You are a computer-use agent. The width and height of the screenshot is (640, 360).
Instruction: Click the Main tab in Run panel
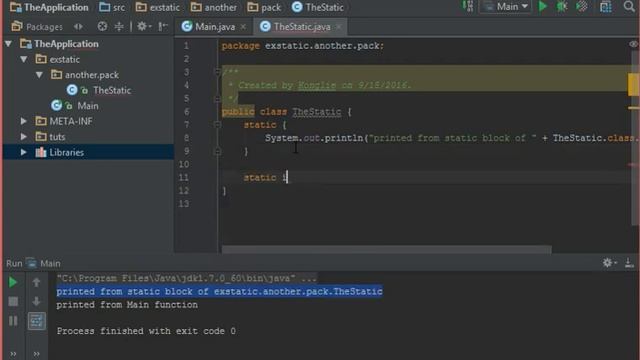point(43,263)
